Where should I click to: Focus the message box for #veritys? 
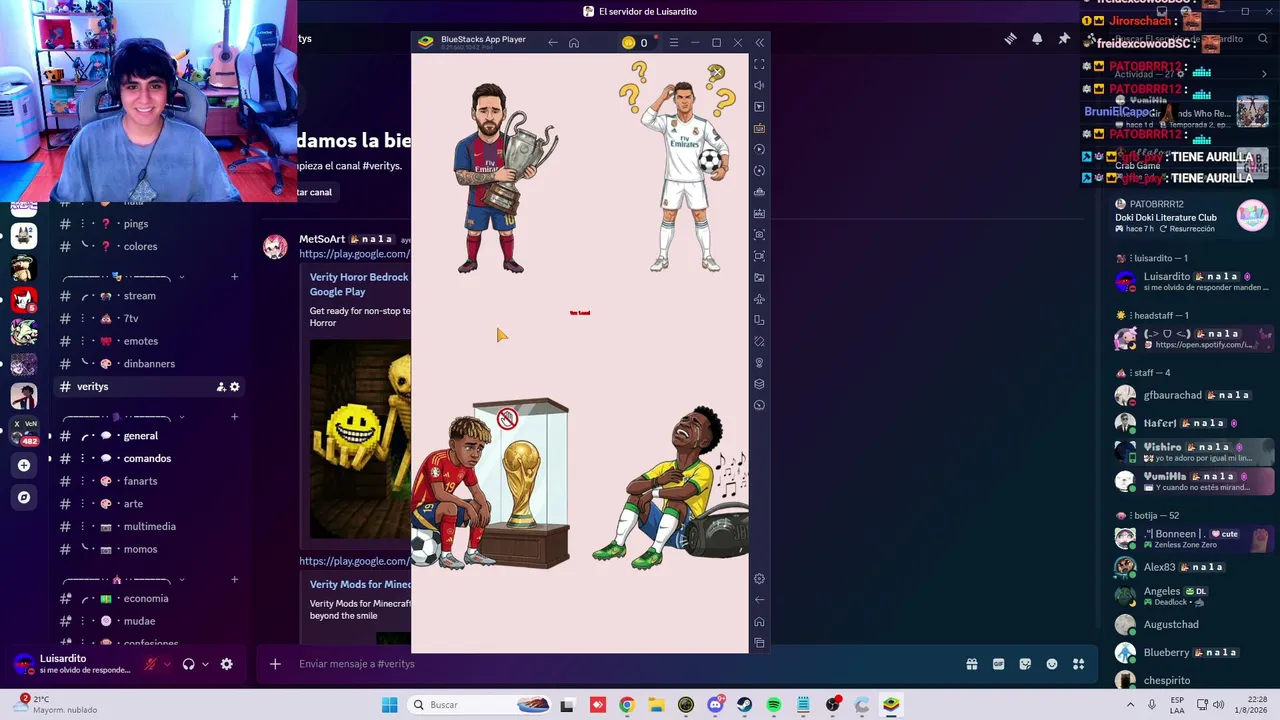click(625, 664)
